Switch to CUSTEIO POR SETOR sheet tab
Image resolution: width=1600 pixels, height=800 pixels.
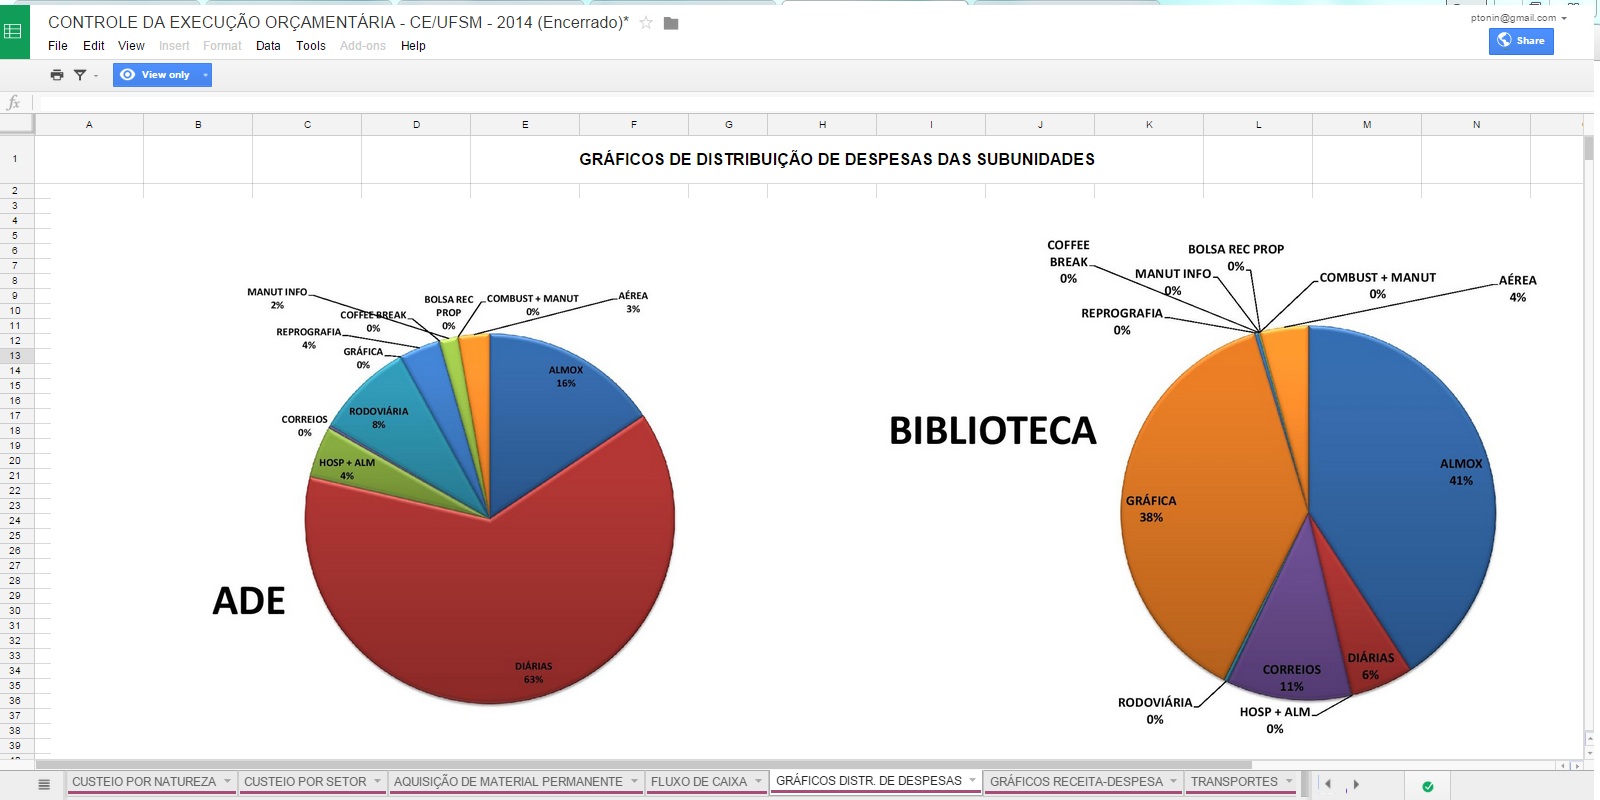click(x=305, y=782)
